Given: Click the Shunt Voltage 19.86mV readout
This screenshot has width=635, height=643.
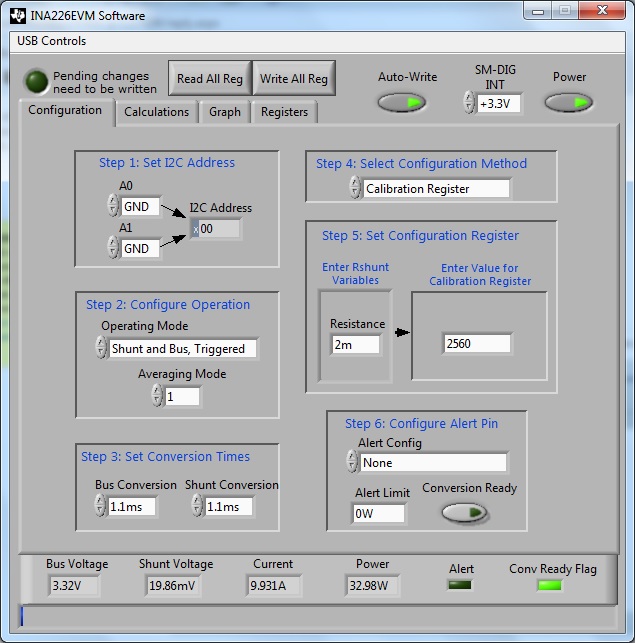Looking at the screenshot, I should (x=172, y=585).
